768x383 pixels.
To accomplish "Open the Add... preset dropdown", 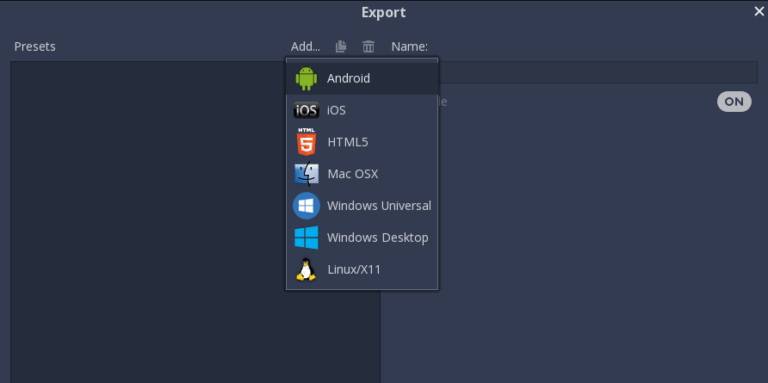I will 305,47.
